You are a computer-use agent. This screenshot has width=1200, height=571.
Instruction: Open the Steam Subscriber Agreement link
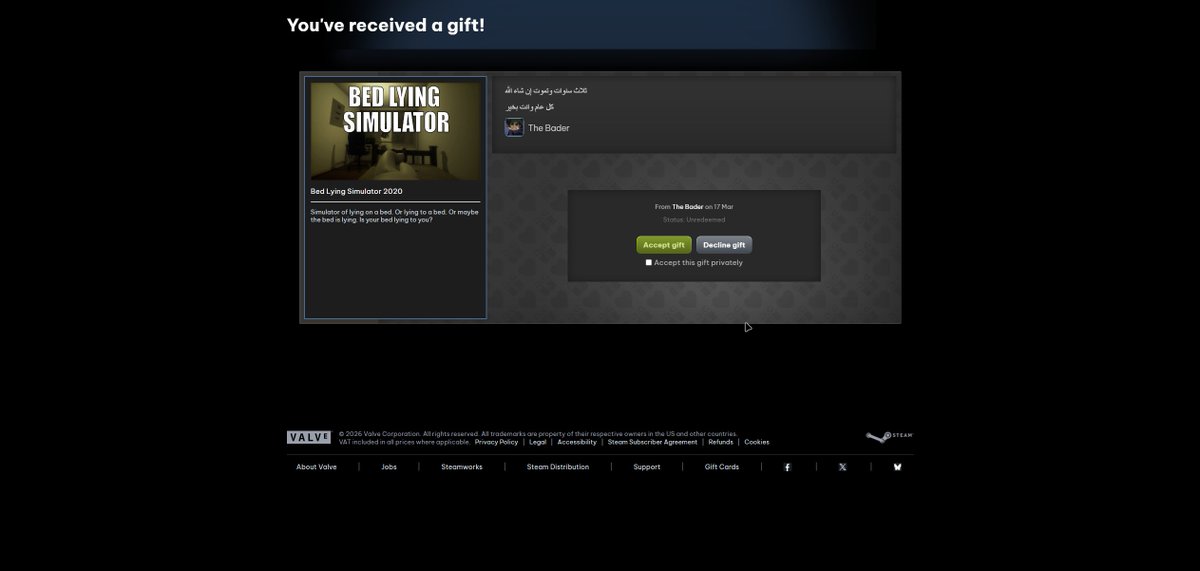pyautogui.click(x=652, y=442)
